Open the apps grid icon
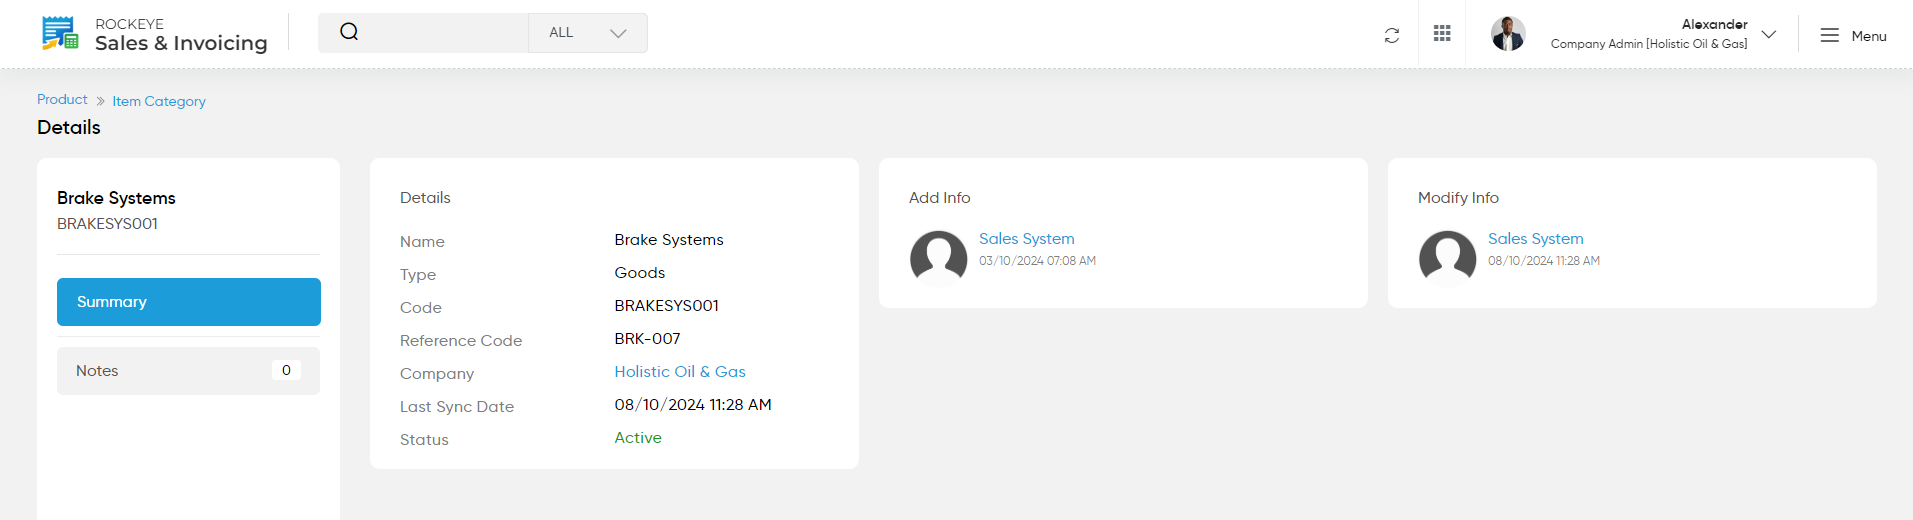 click(x=1442, y=33)
